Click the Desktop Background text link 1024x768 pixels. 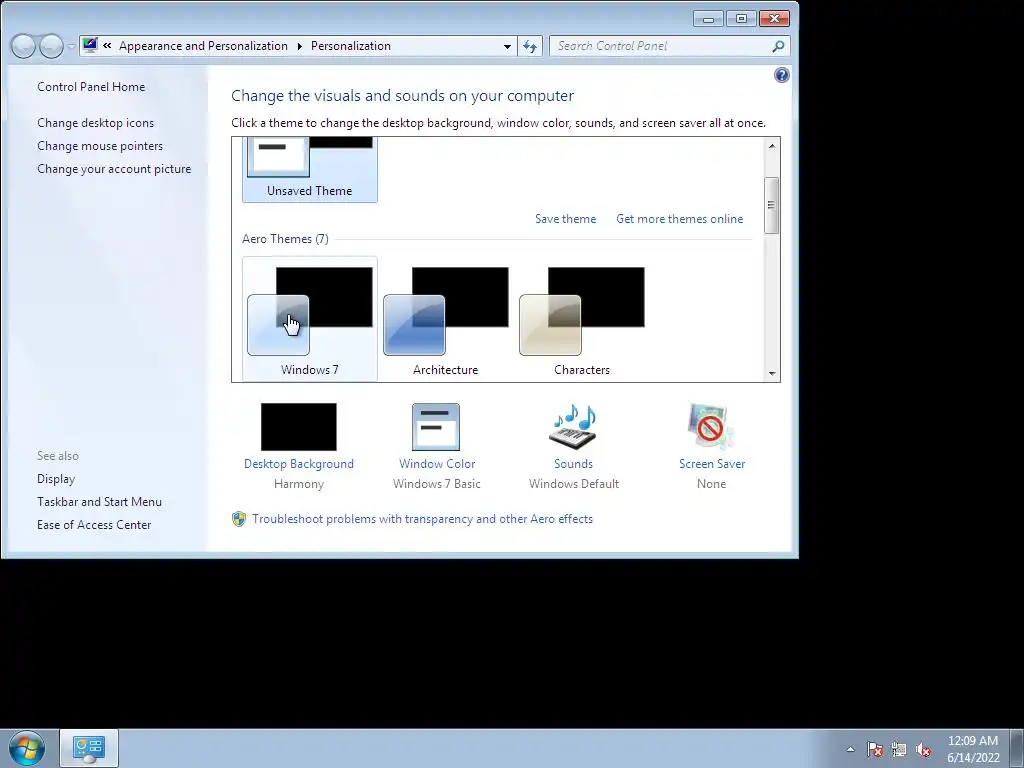[298, 464]
